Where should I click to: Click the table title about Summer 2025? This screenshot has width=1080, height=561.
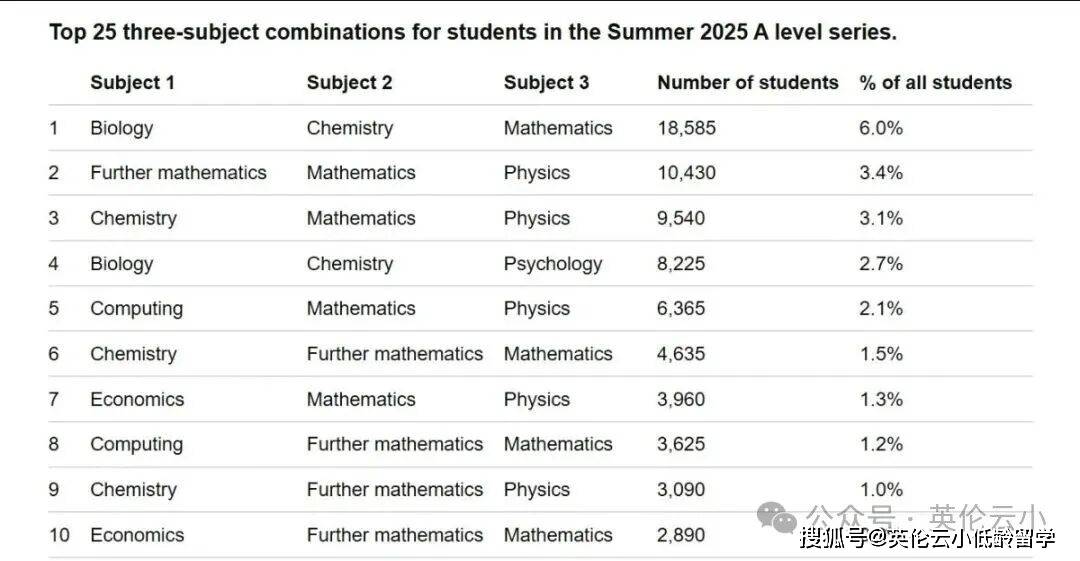tap(472, 32)
